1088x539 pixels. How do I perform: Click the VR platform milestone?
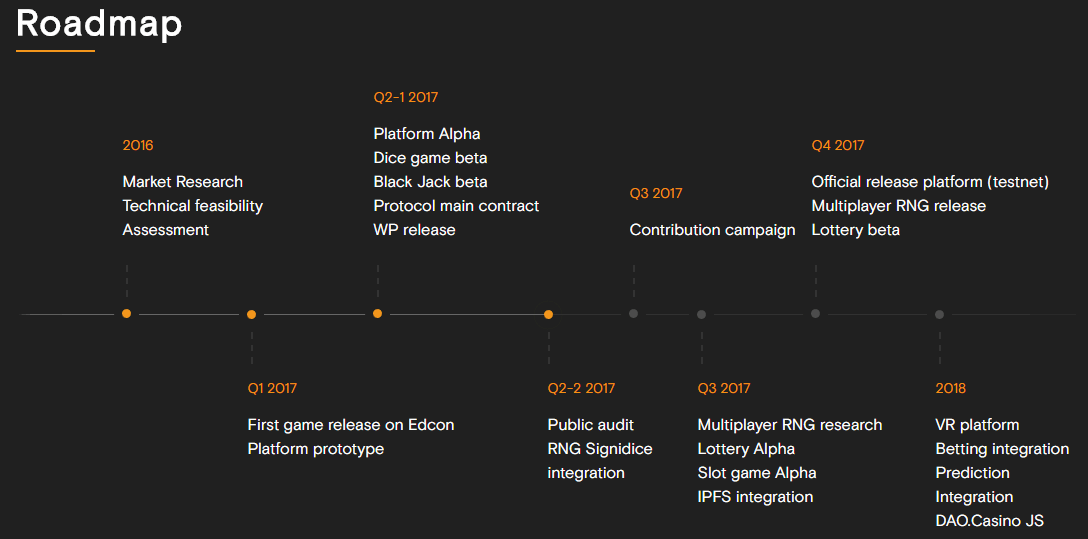click(977, 425)
